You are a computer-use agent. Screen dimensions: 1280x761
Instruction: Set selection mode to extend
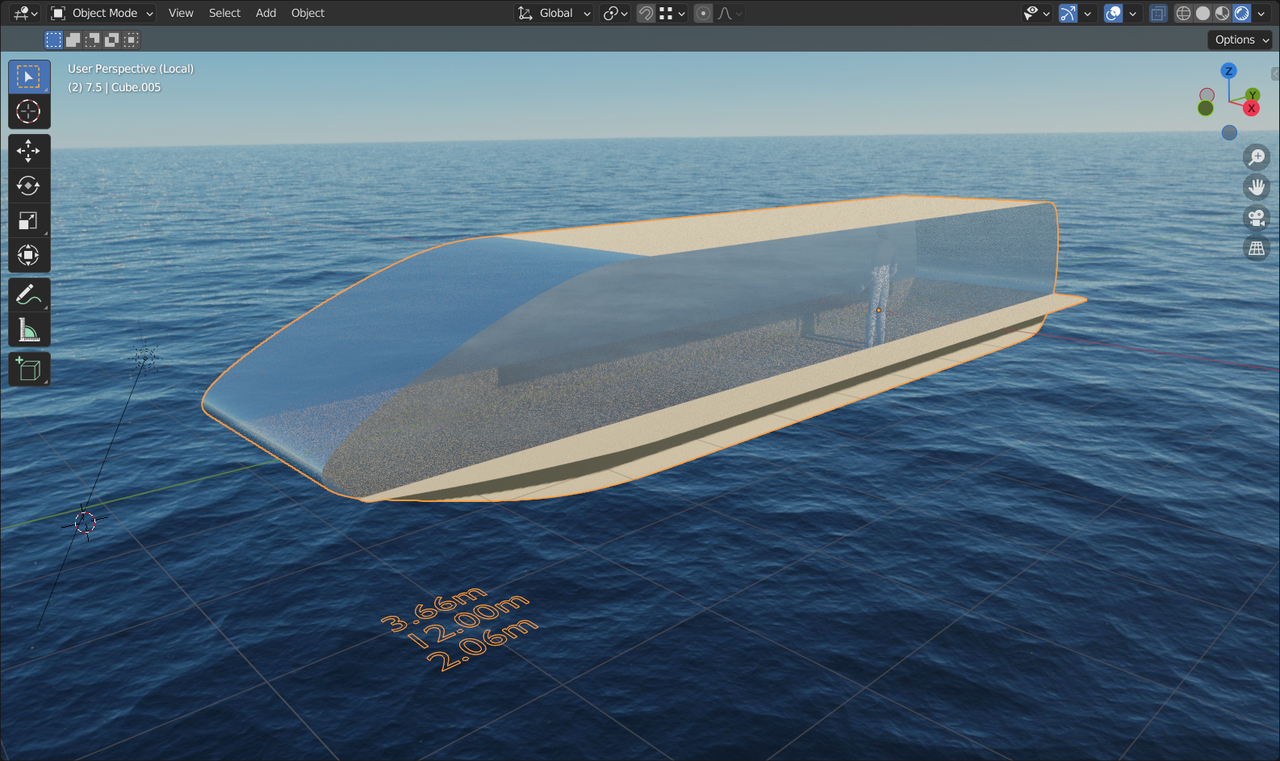(73, 40)
